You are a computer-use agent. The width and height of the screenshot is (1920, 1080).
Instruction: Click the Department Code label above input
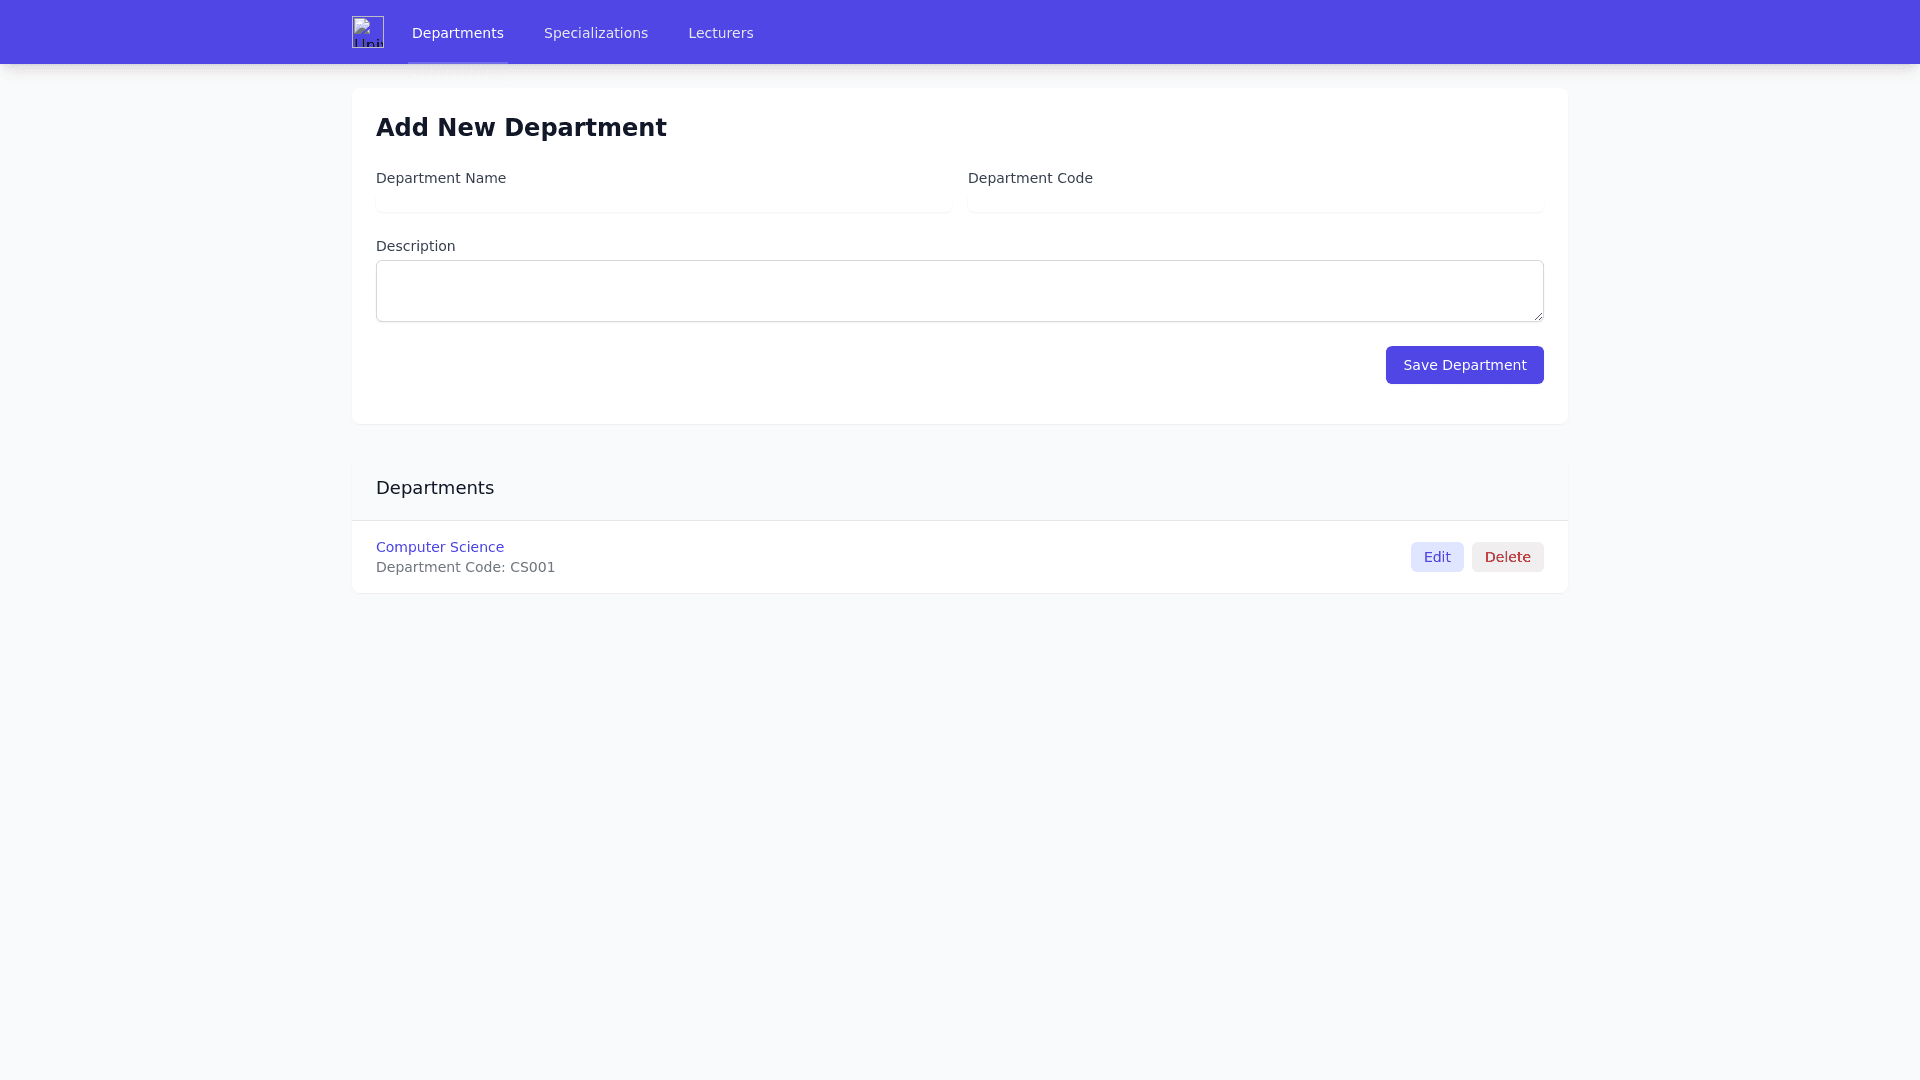[1030, 178]
